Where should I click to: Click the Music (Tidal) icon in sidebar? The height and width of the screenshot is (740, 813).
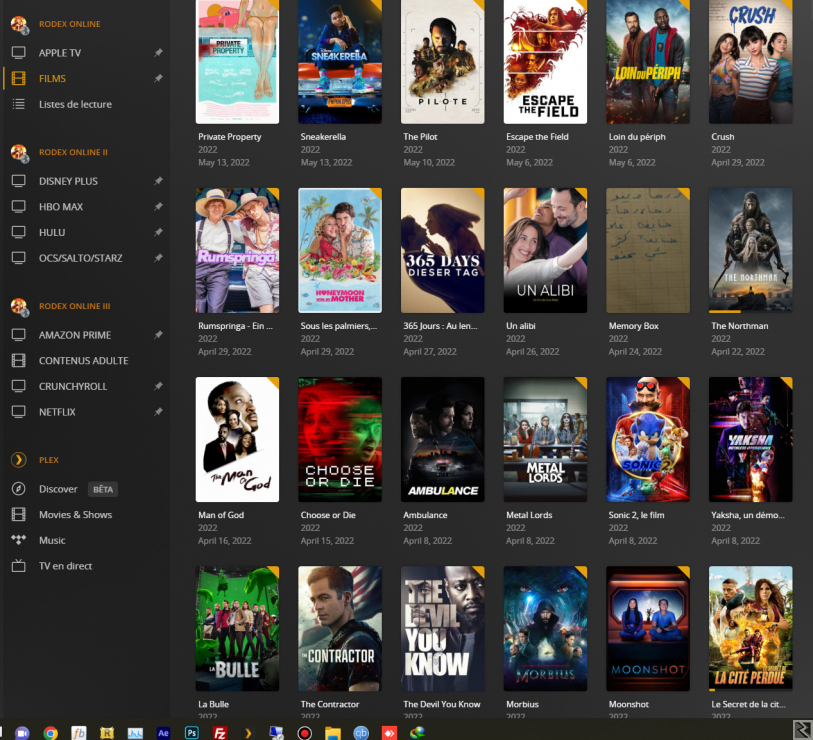[18, 540]
